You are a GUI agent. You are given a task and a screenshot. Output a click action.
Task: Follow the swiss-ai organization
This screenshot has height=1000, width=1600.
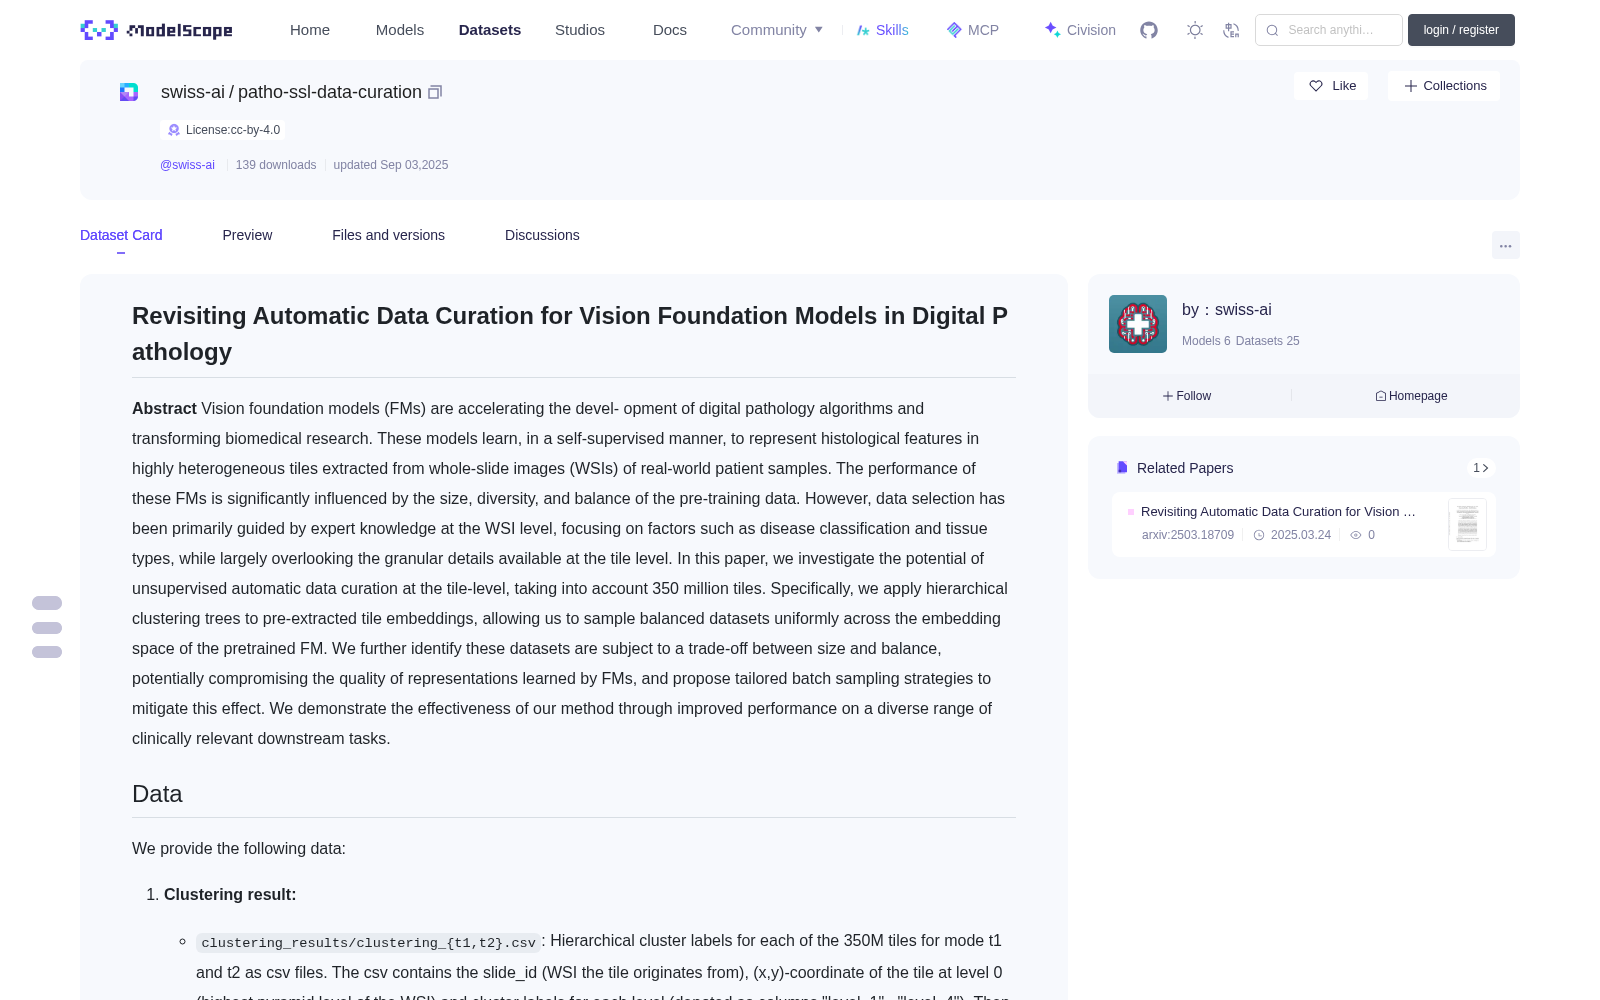point(1187,396)
